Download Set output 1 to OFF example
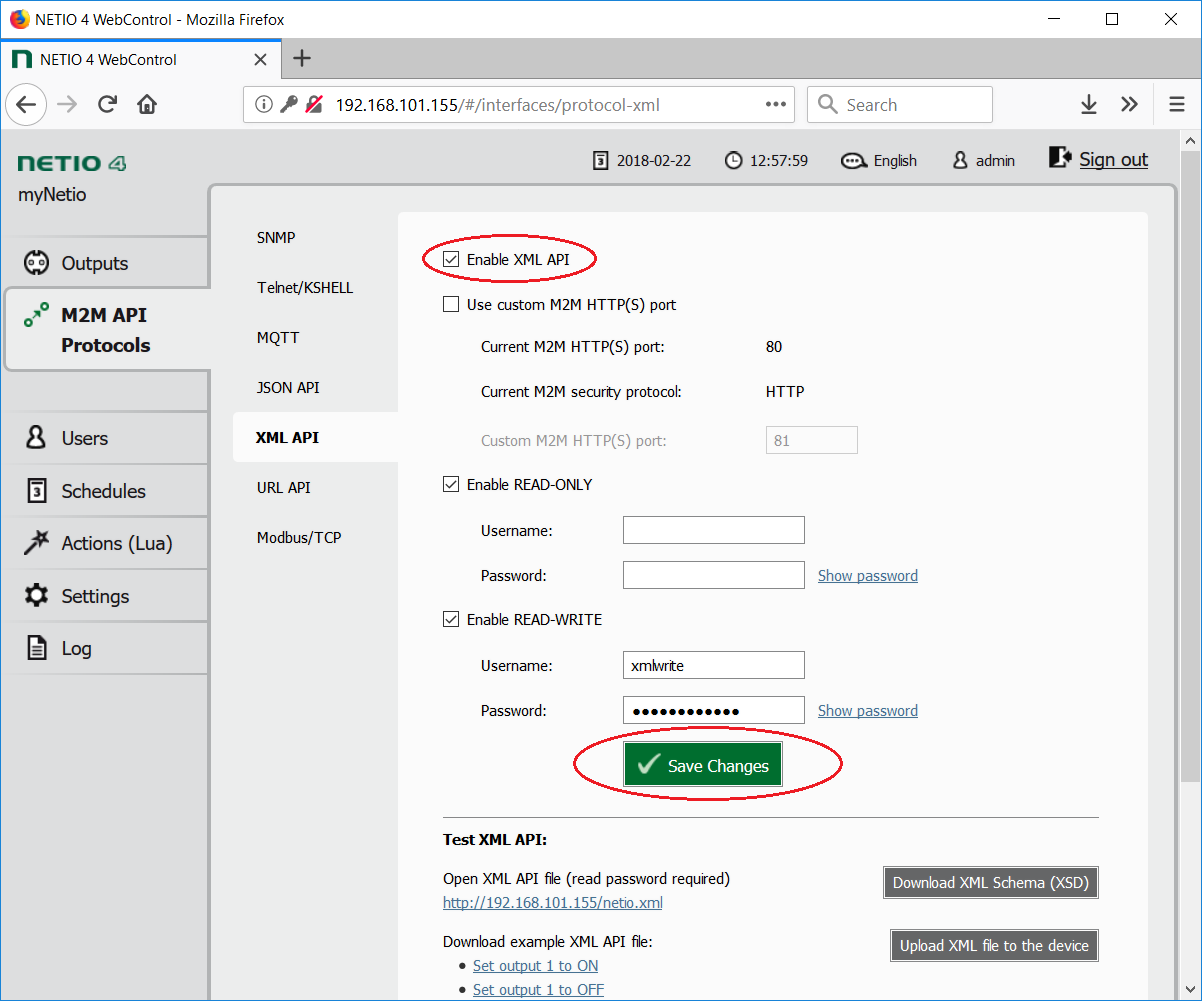The image size is (1202, 1001). (539, 990)
